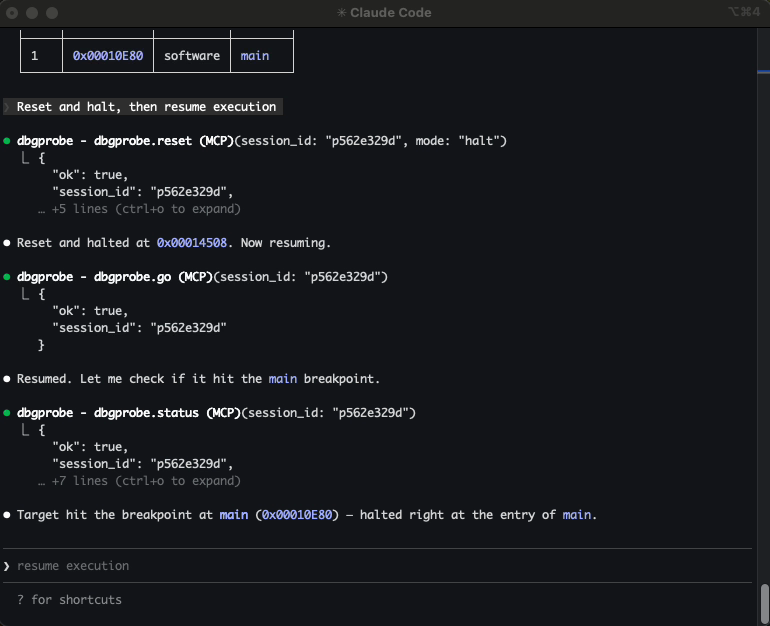Click the green status dot beside dbgprobe.reset
The width and height of the screenshot is (770, 626).
pyautogui.click(x=8, y=141)
